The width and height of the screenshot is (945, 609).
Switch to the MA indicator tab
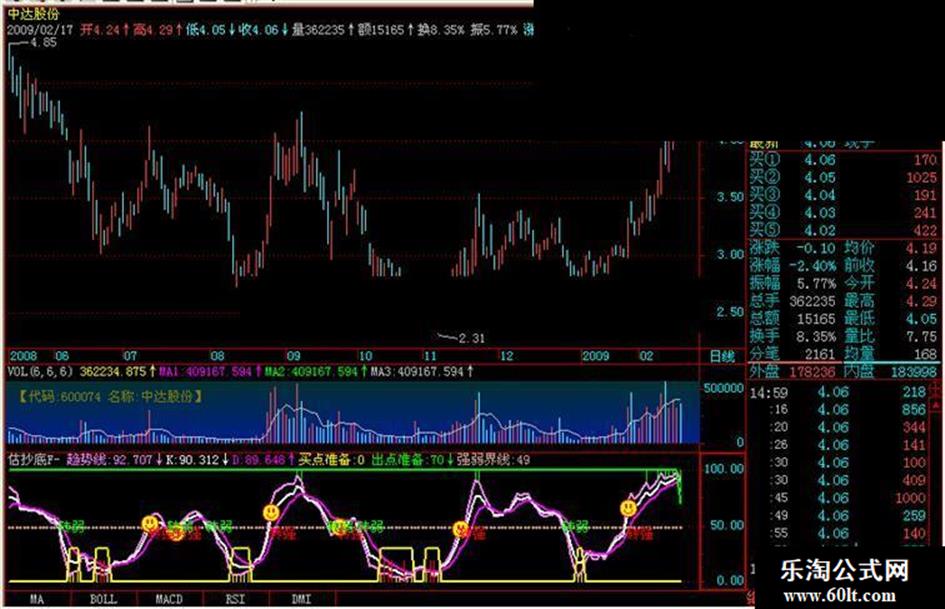point(37,599)
